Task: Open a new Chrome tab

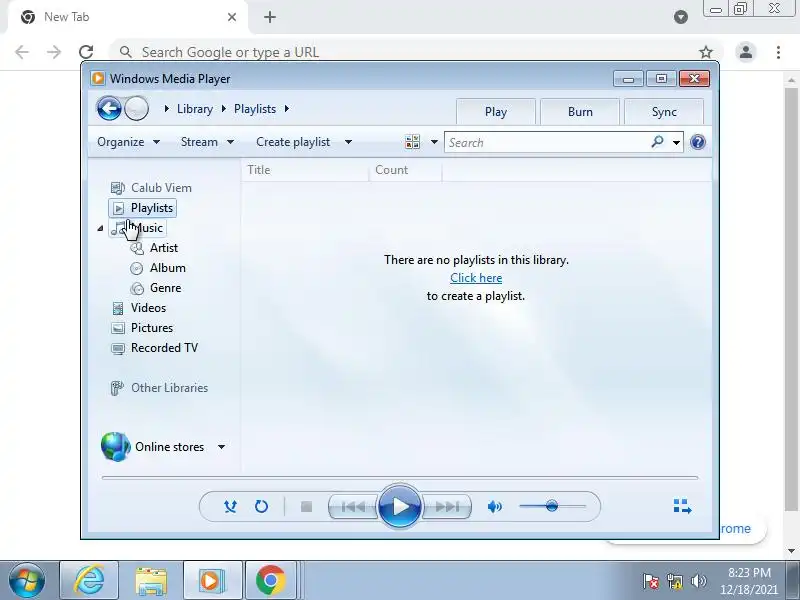Action: pyautogui.click(x=270, y=17)
